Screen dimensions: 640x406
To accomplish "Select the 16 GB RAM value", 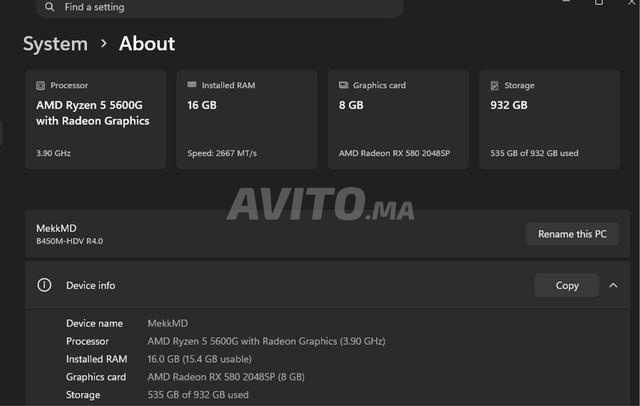I will tap(202, 105).
